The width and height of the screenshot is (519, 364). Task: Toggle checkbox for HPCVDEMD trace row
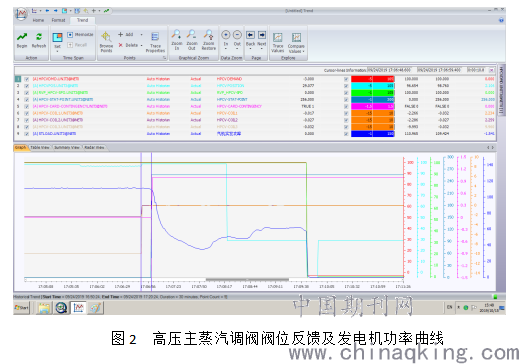(x=26, y=79)
